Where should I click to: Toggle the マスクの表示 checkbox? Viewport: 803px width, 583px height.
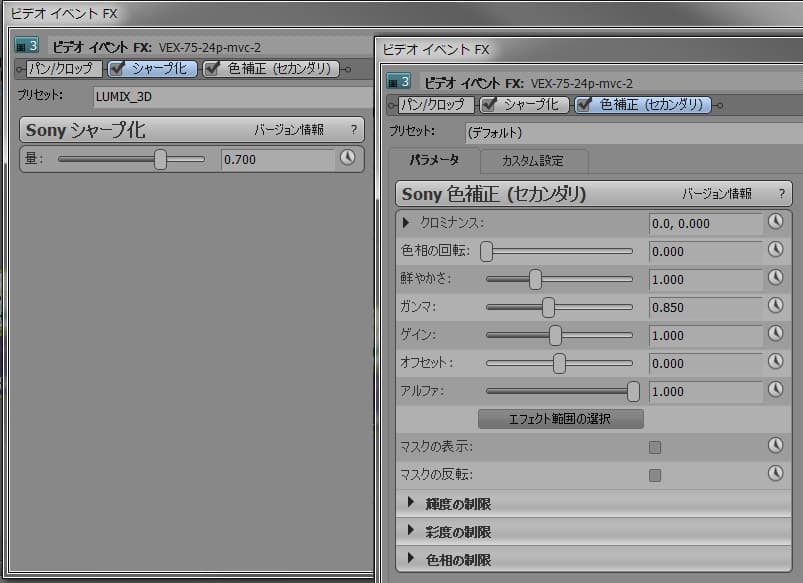tap(655, 447)
